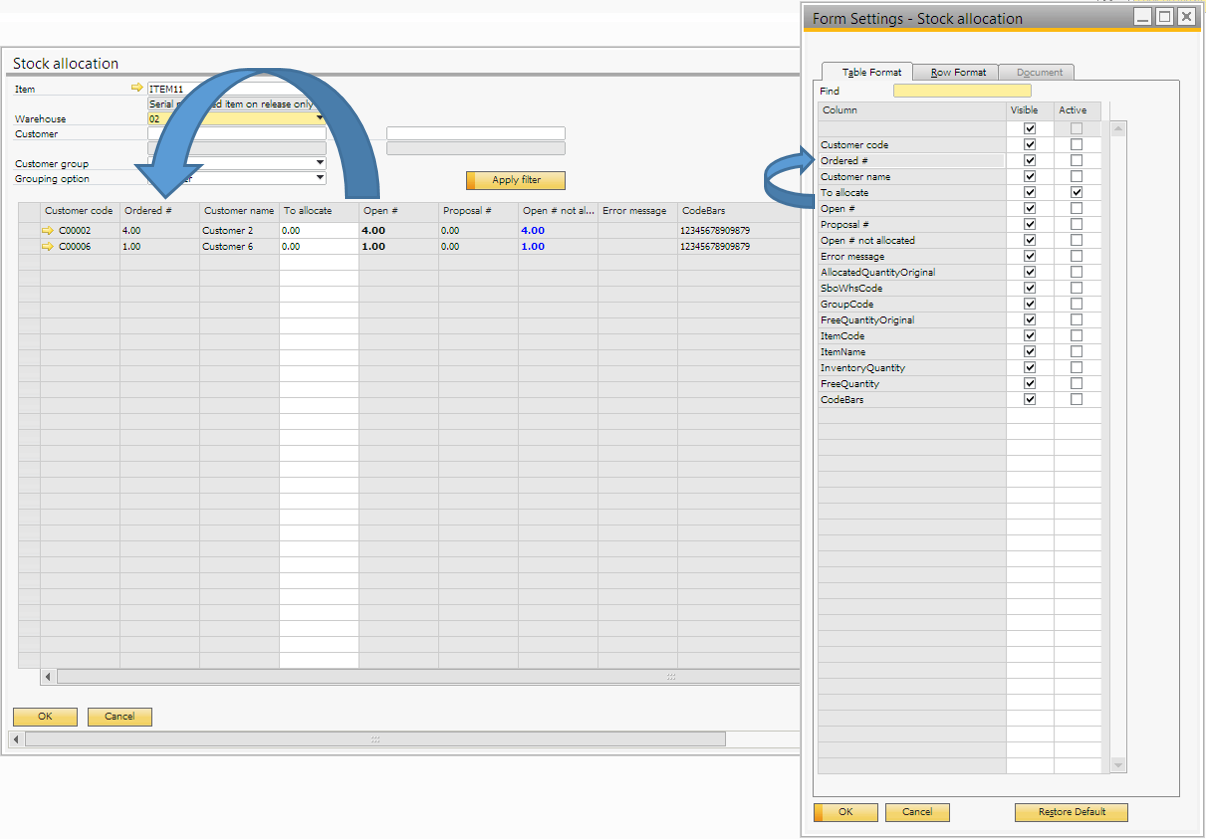Toggle Visible checkbox for Customer code

point(1030,145)
